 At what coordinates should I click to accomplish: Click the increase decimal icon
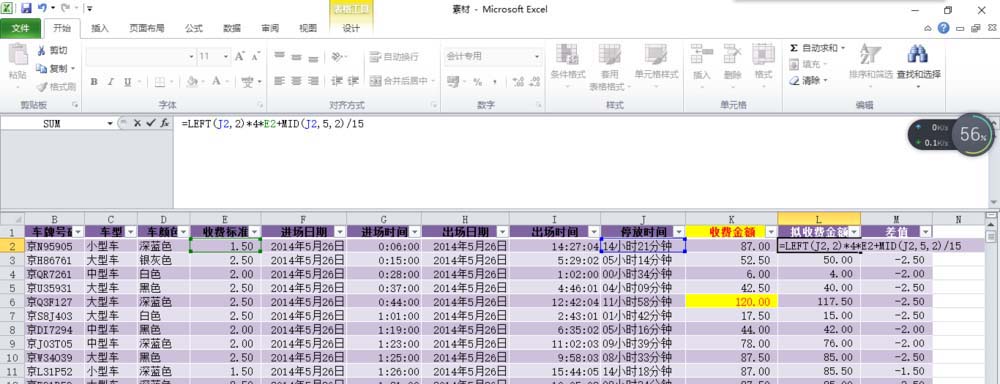click(x=517, y=82)
